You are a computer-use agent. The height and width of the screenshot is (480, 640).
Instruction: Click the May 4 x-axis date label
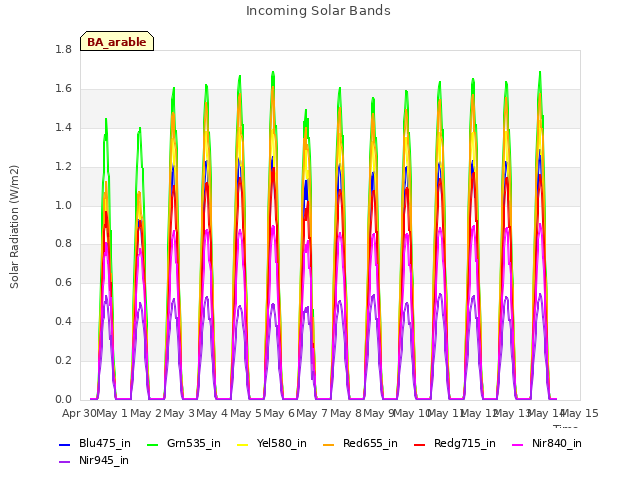point(212,414)
